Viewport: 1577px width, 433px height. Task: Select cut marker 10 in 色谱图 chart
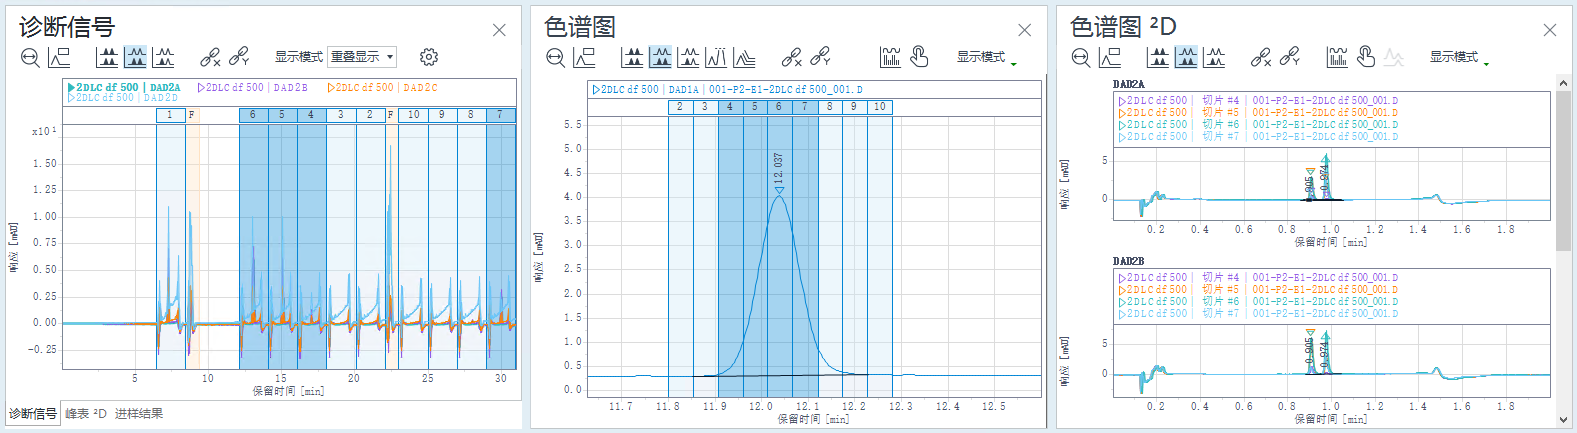point(880,107)
